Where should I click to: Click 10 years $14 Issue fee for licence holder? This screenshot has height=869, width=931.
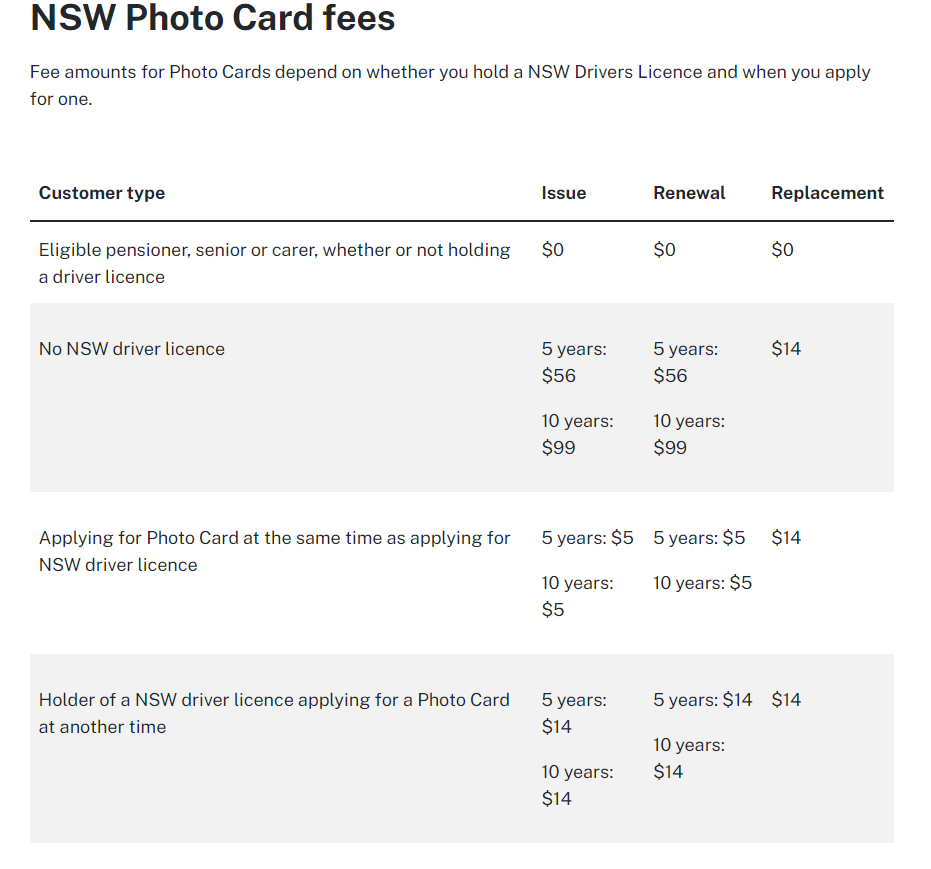(577, 785)
